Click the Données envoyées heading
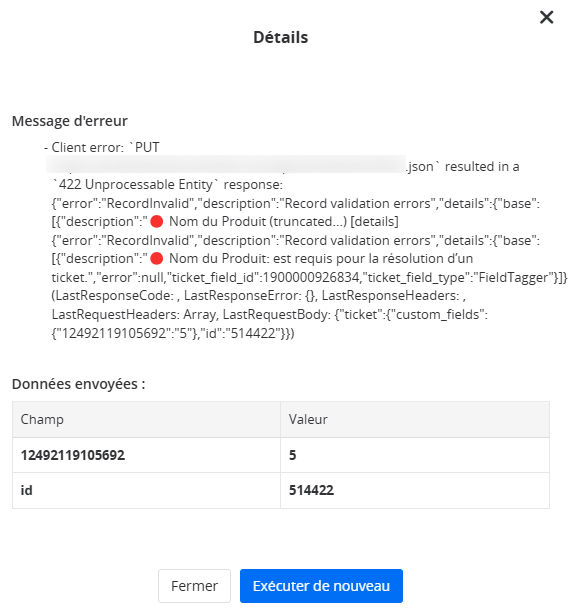 coord(79,384)
